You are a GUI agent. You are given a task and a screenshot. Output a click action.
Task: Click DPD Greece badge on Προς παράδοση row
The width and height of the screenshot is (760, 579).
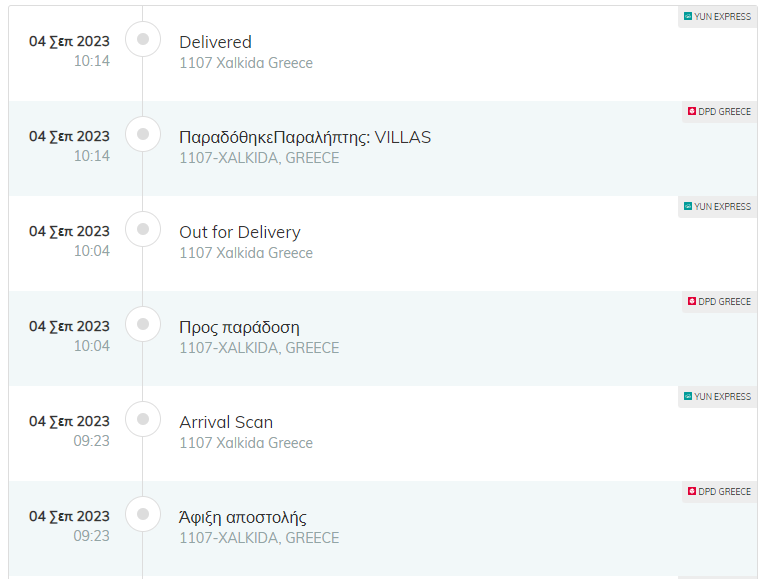[x=719, y=301]
